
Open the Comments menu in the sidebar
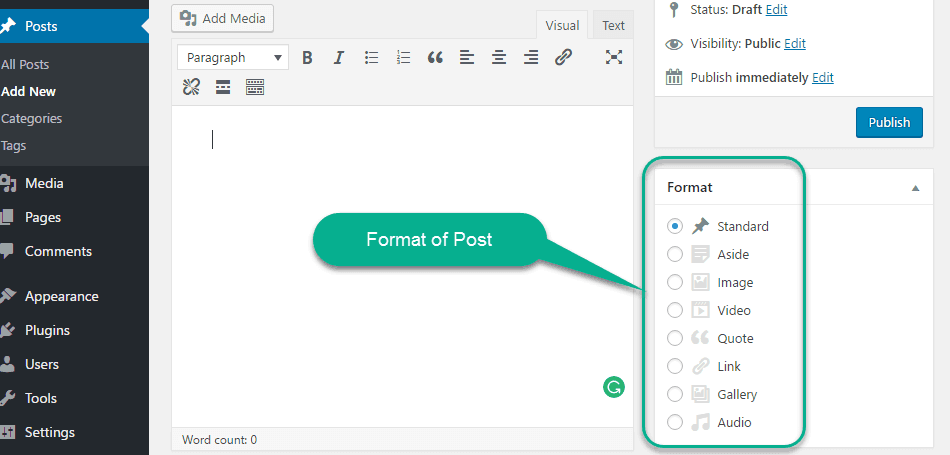(x=74, y=251)
